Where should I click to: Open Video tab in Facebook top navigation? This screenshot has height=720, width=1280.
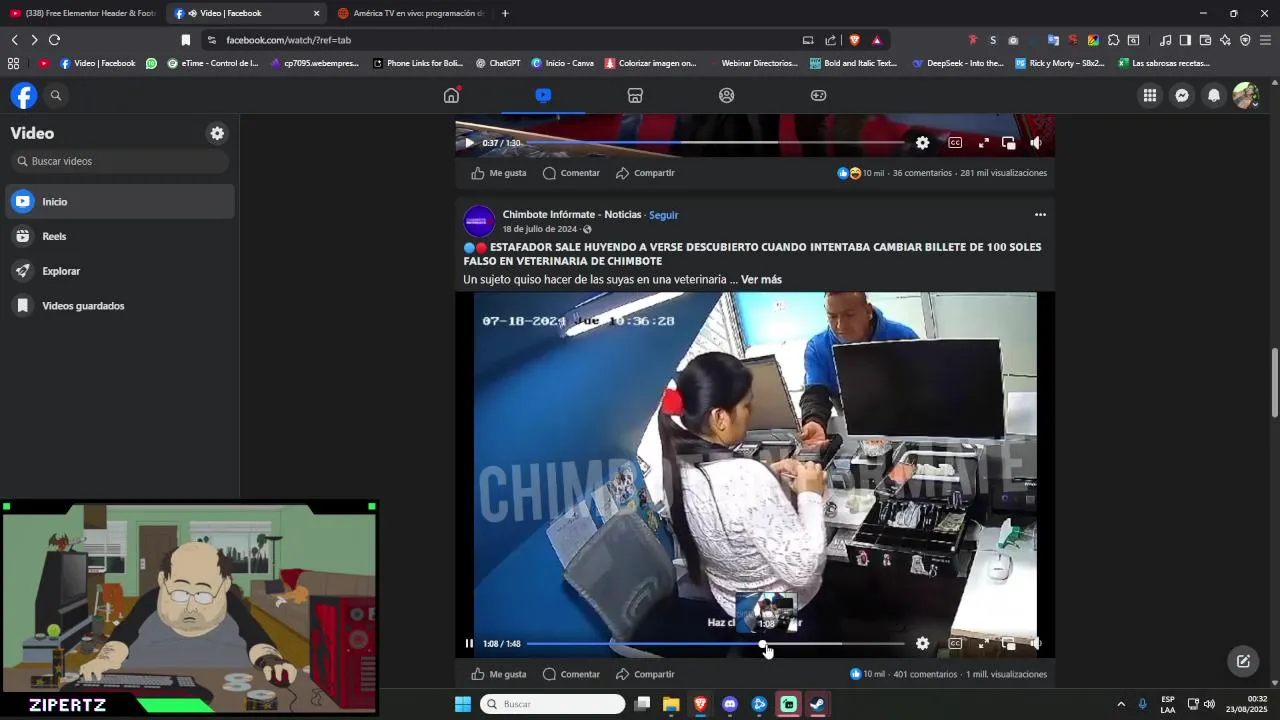click(543, 95)
